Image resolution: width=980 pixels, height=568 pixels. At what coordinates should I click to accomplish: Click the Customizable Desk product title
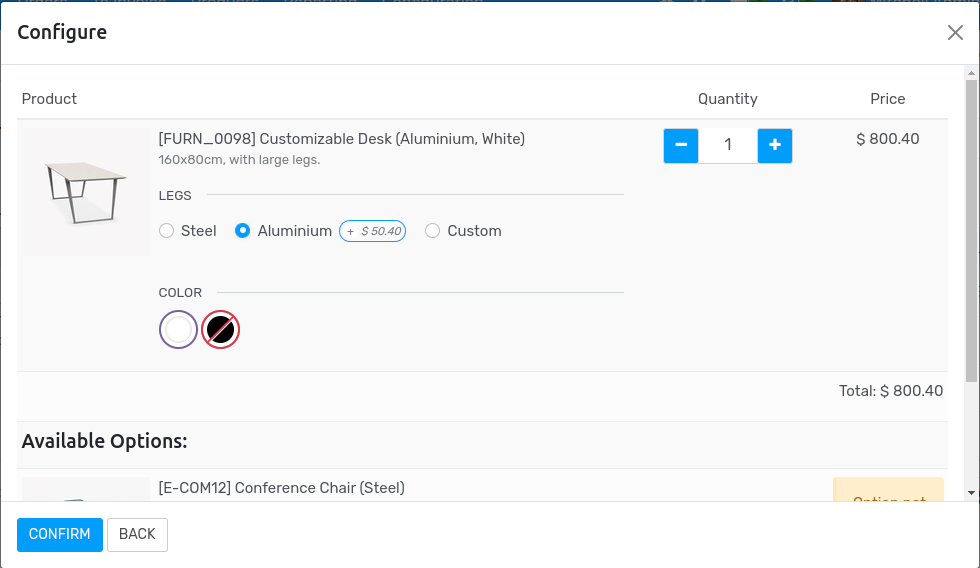point(341,139)
